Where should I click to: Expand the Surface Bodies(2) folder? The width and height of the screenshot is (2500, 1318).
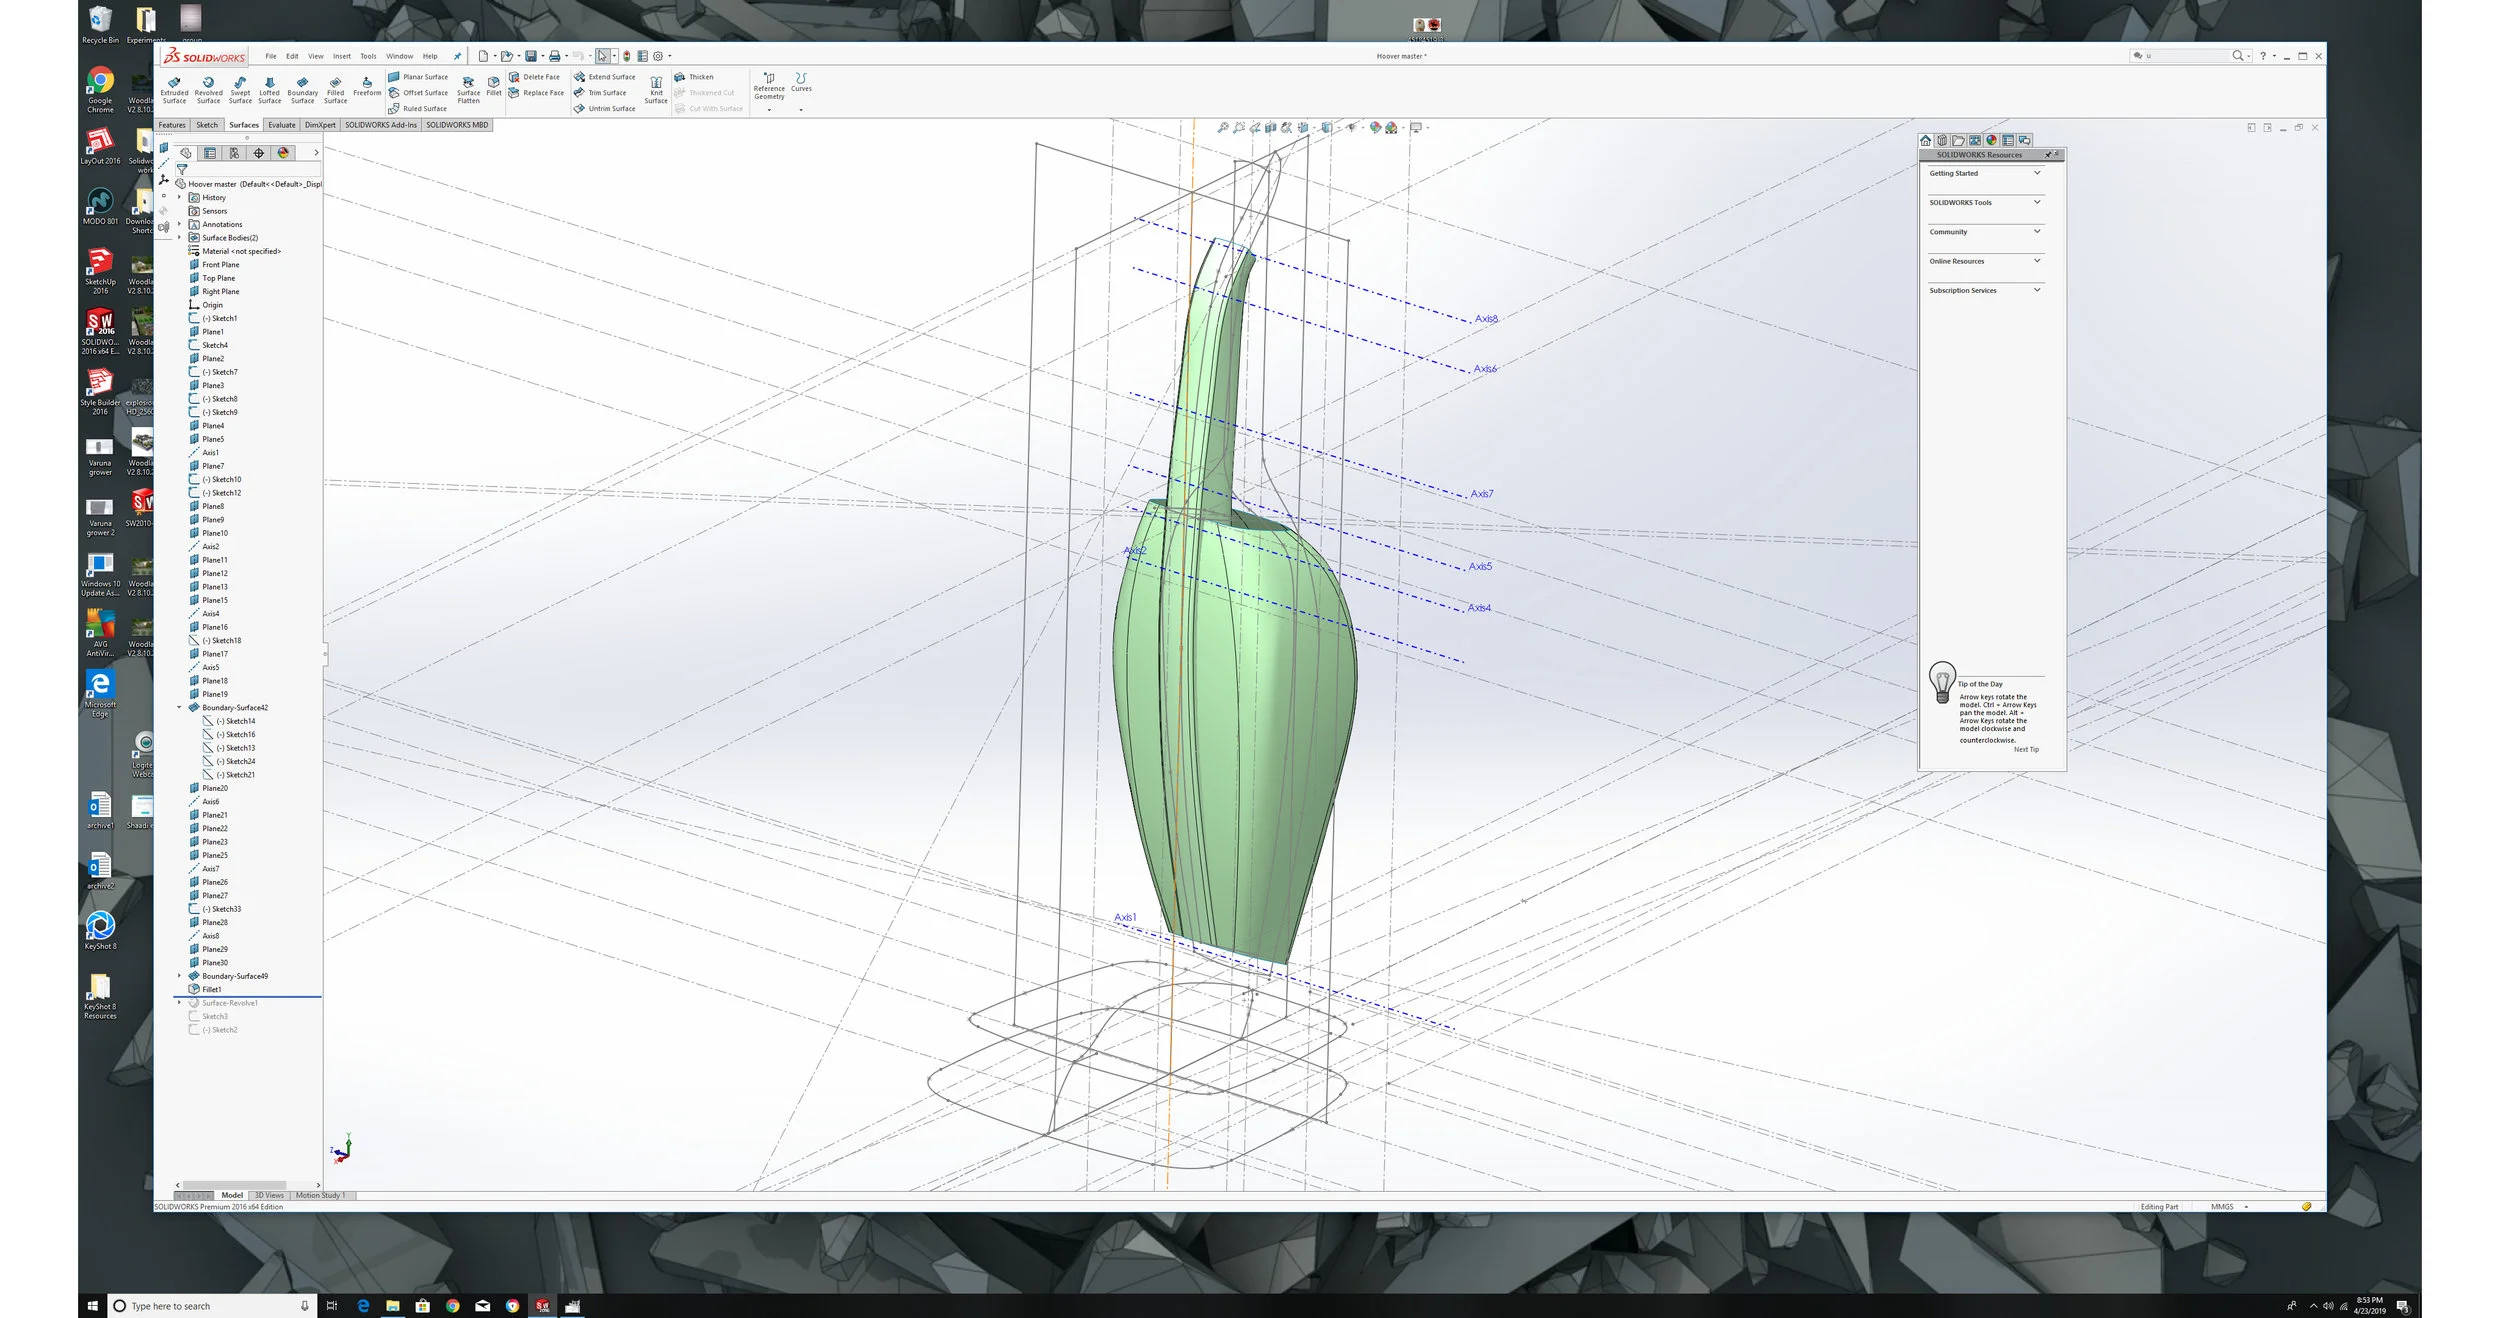point(180,238)
